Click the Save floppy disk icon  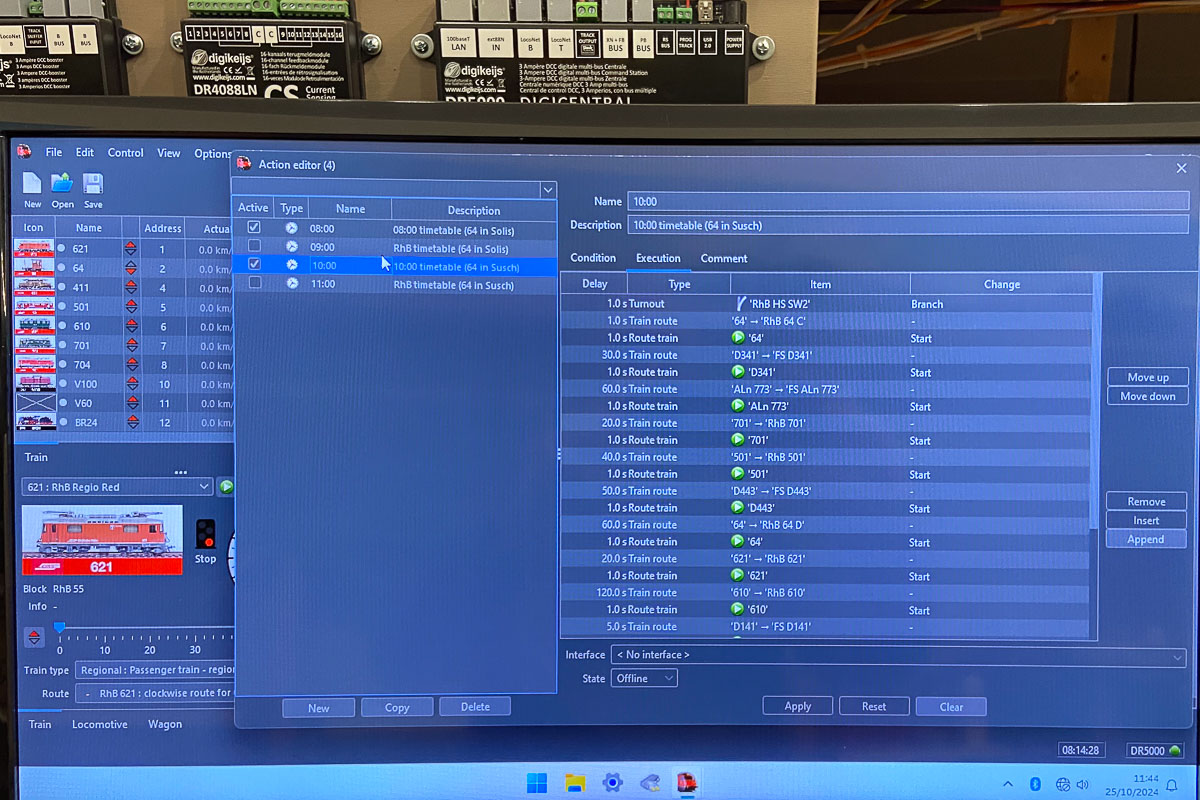click(x=93, y=184)
